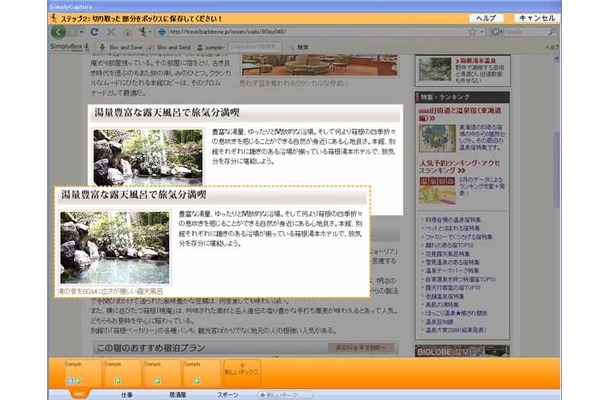The height and width of the screenshot is (400, 610).
Task: Switch to the スポーツ theme tab
Action: pyautogui.click(x=228, y=395)
